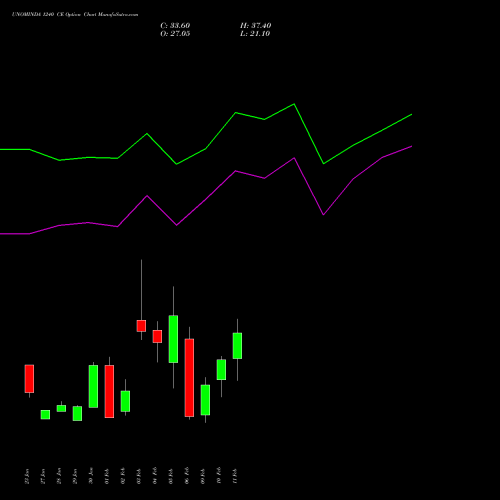This screenshot has width=500, height=500.
Task: Select the 28 Jan date label
Action: click(x=59, y=476)
